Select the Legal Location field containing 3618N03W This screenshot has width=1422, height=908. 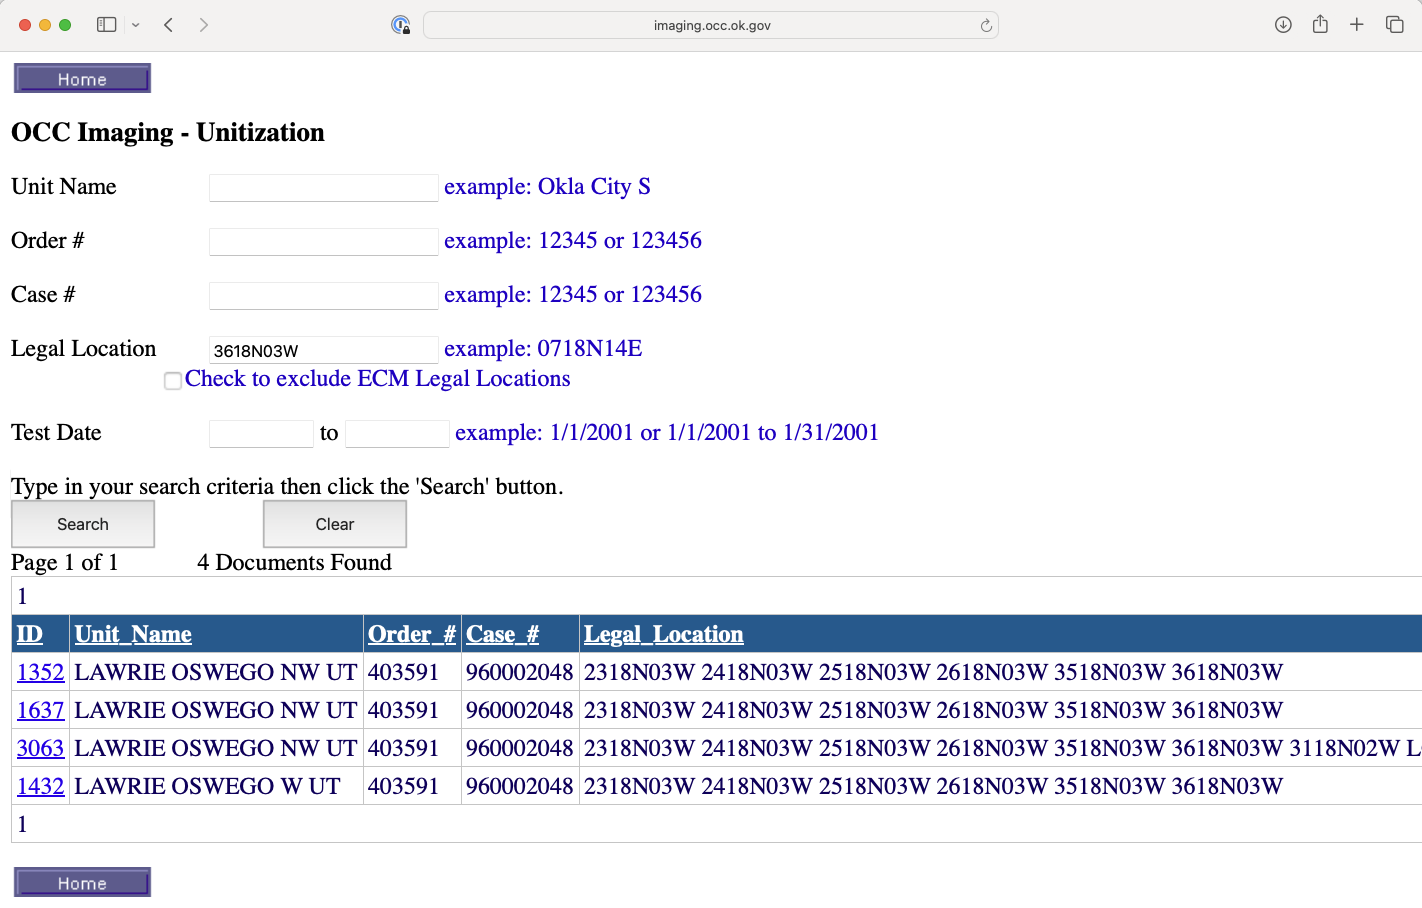click(323, 350)
